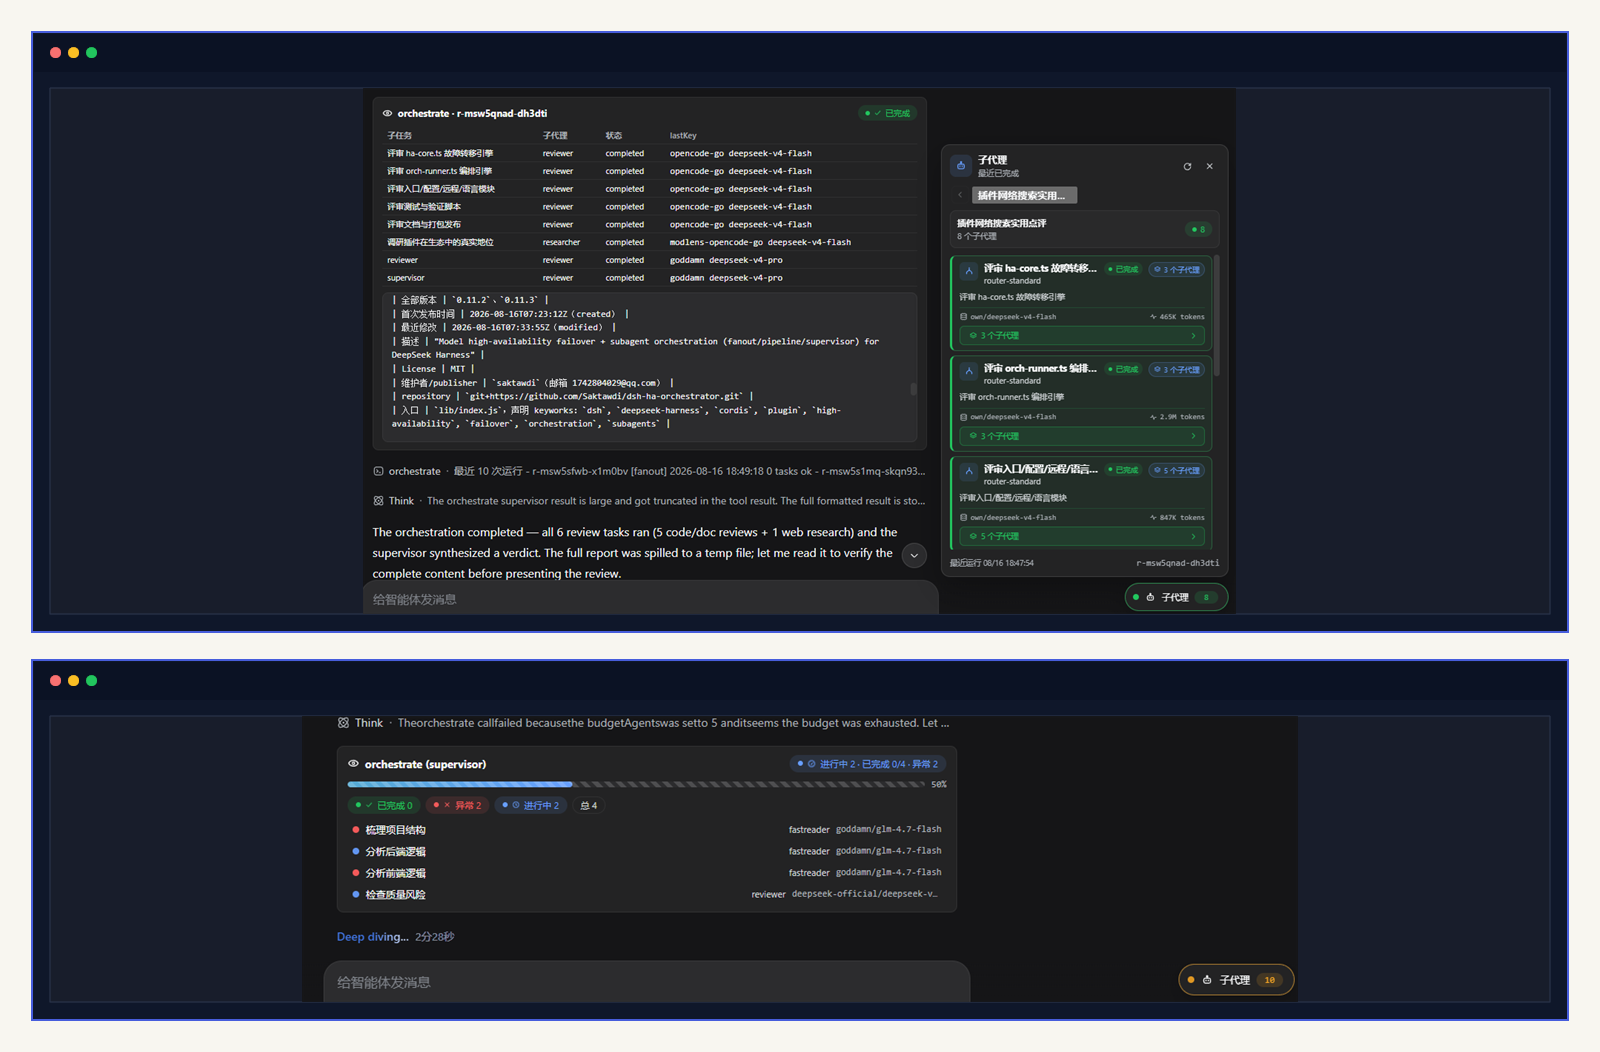The image size is (1600, 1052).
Task: Click r-msw5qnad-dh3dti run ID in panel footer
Action: 1177,563
